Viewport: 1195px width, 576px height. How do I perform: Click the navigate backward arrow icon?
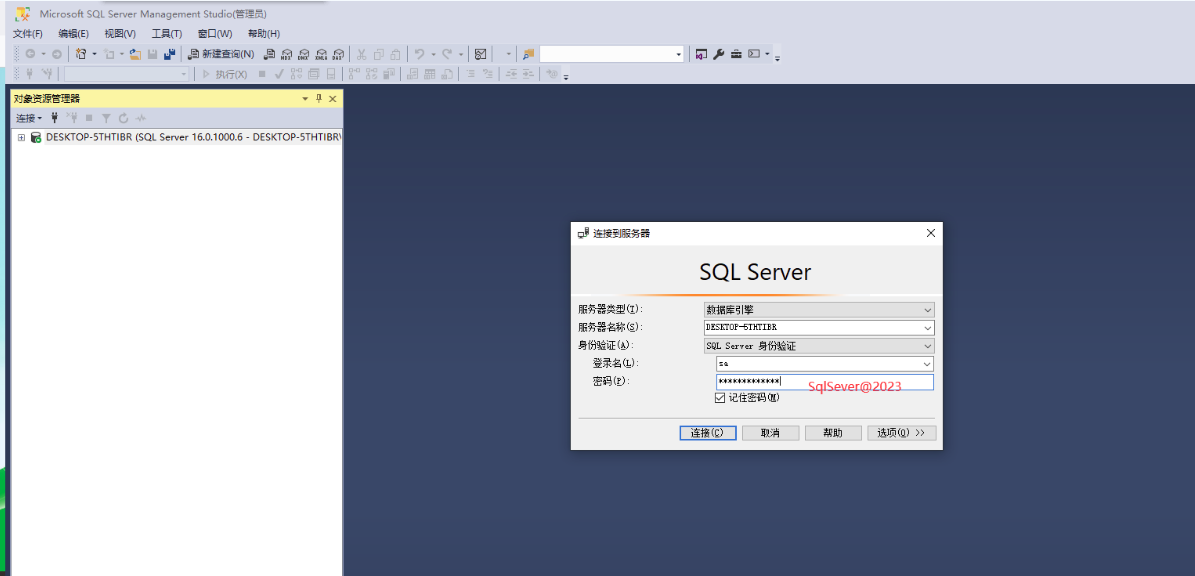(x=30, y=54)
